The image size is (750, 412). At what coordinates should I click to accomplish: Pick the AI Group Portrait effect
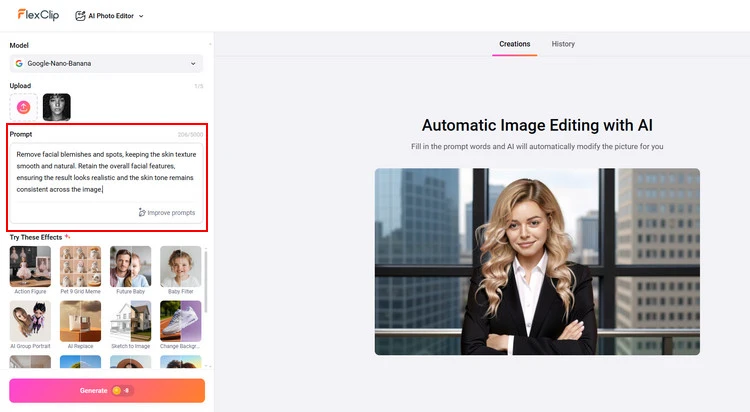tap(30, 321)
